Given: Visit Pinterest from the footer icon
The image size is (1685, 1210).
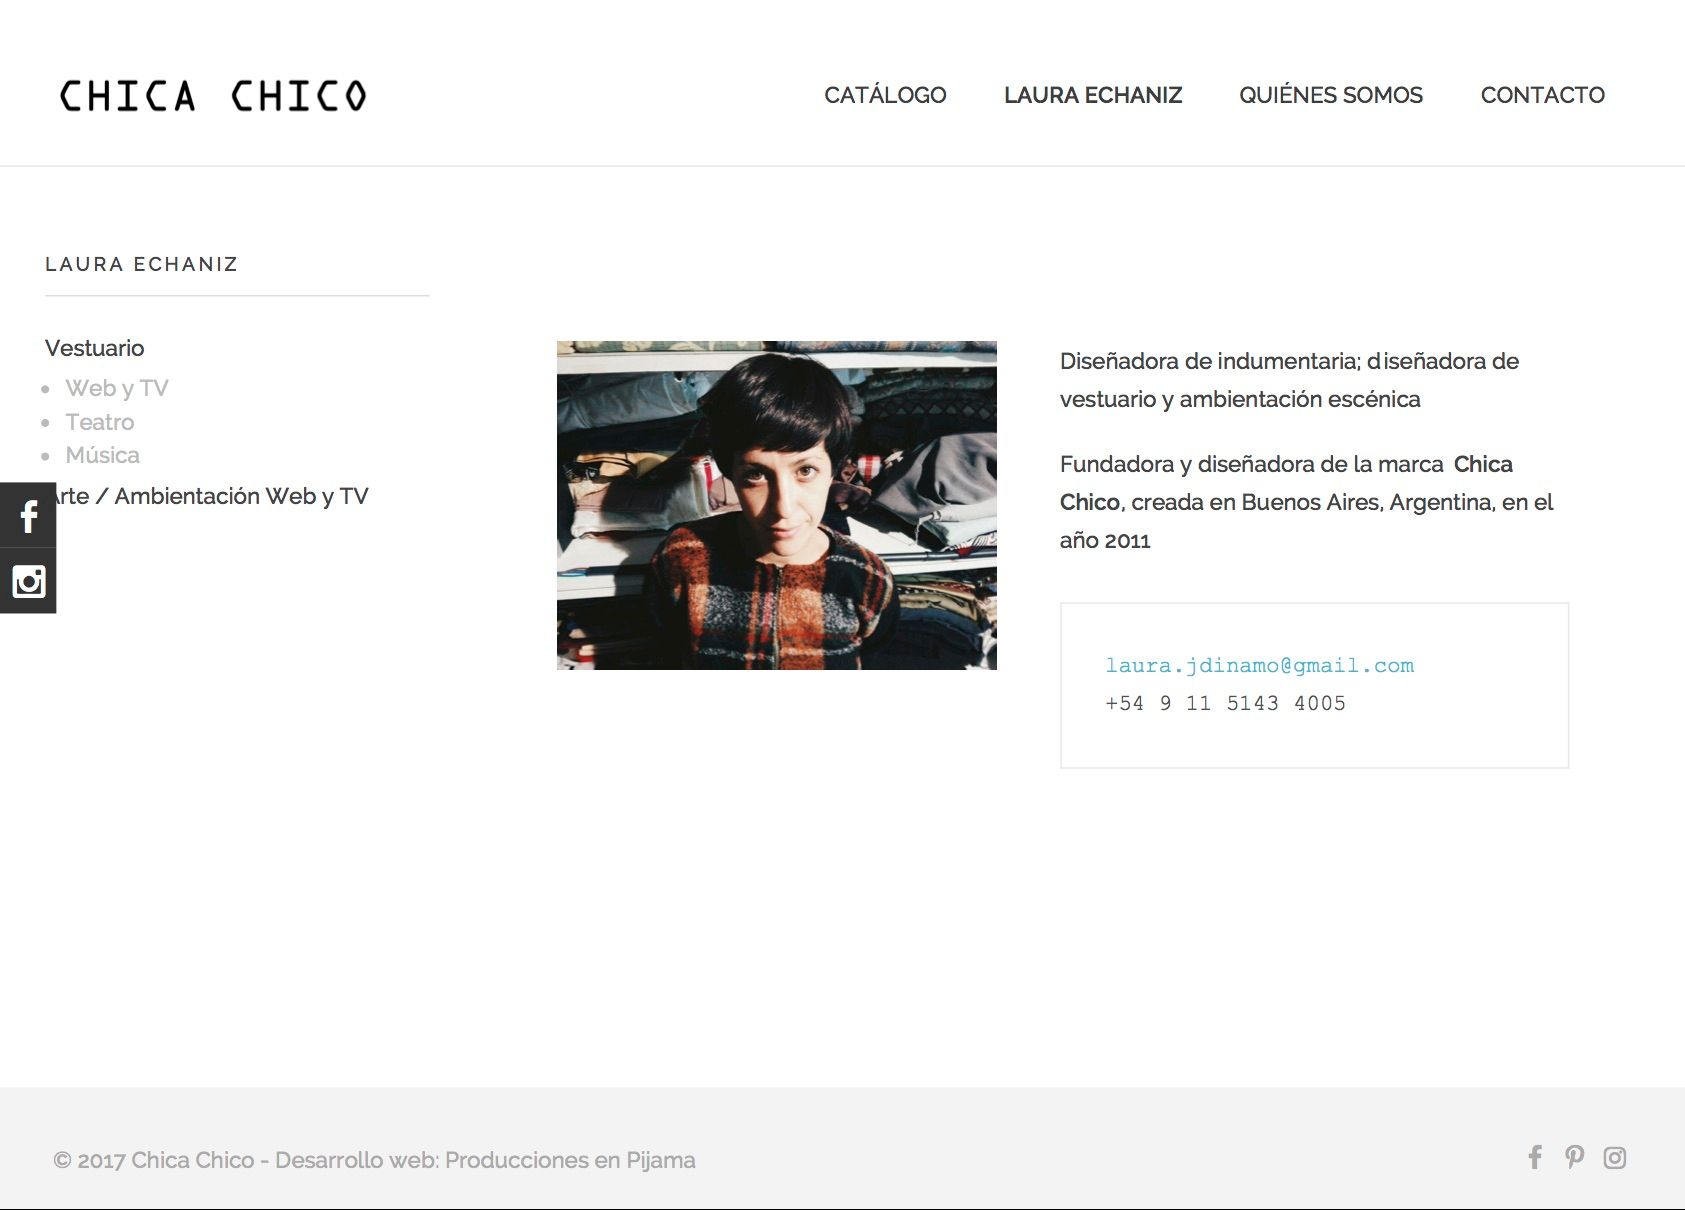Looking at the screenshot, I should point(1575,1157).
